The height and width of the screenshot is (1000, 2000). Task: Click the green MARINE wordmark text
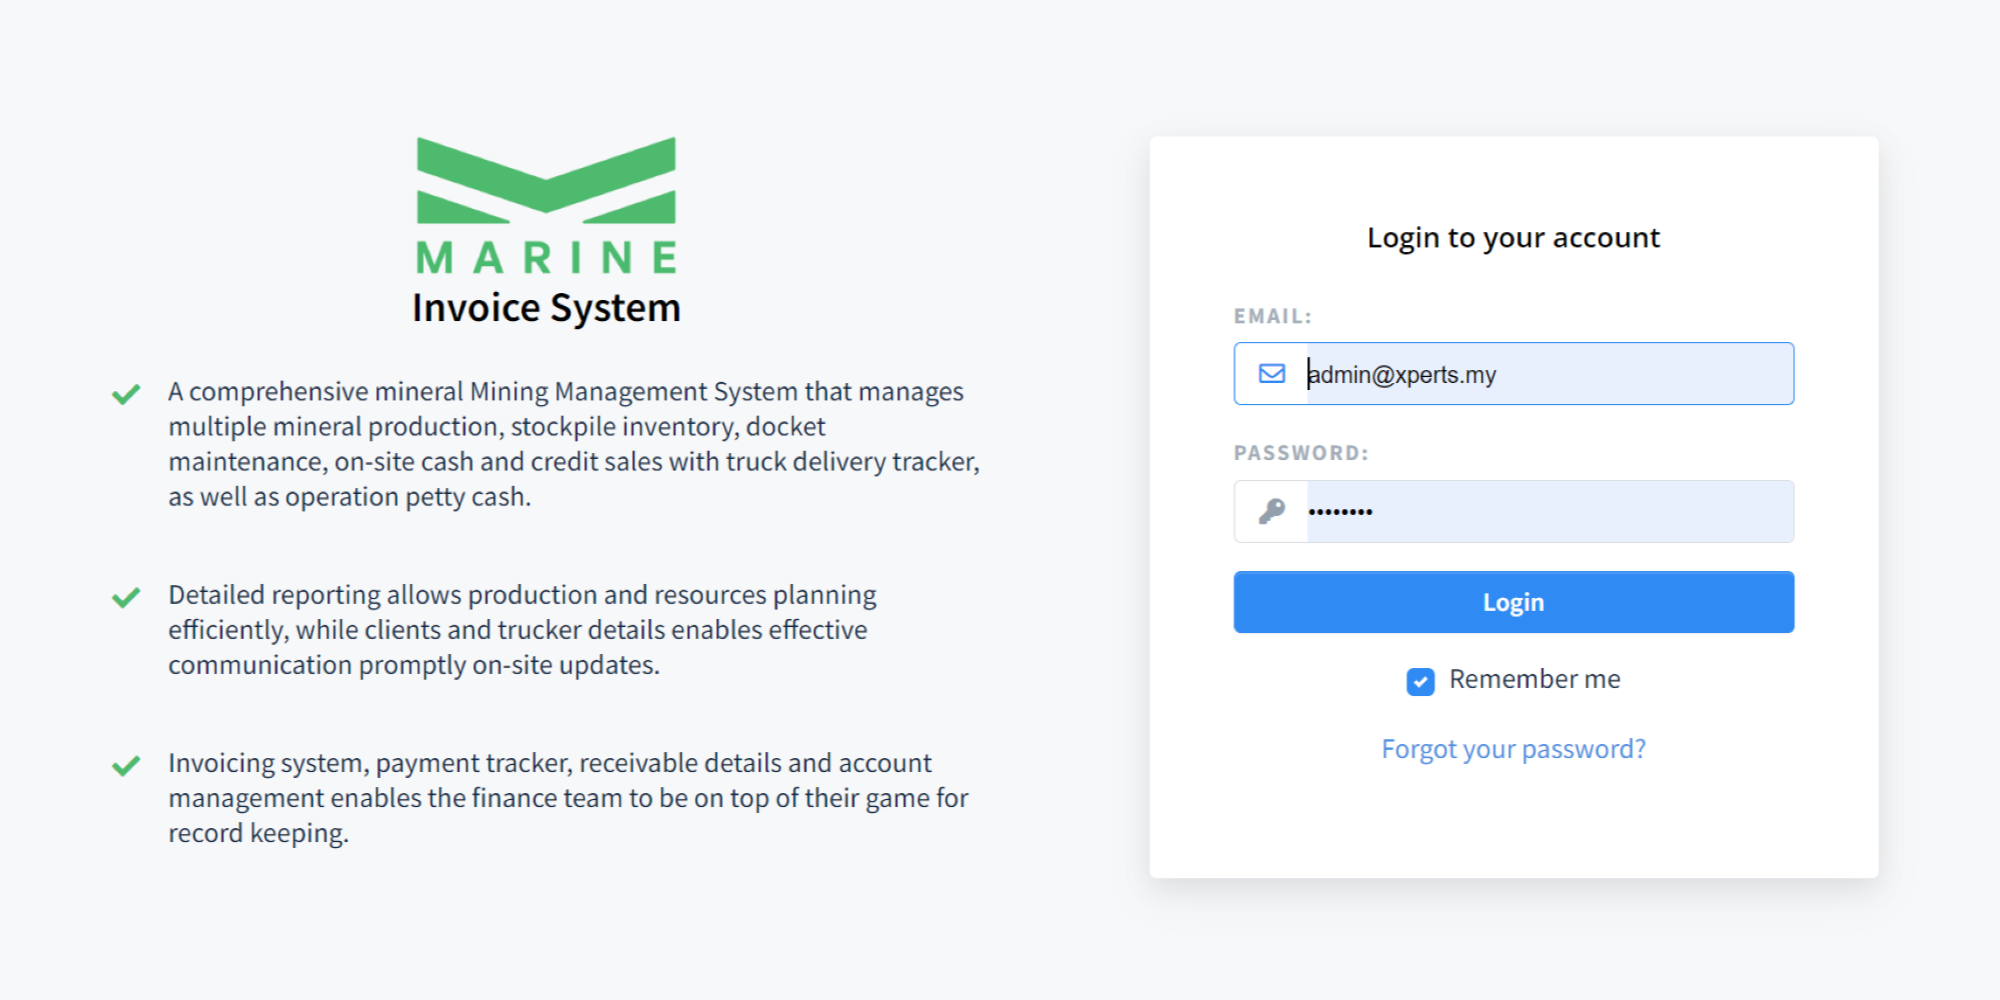tap(546, 258)
